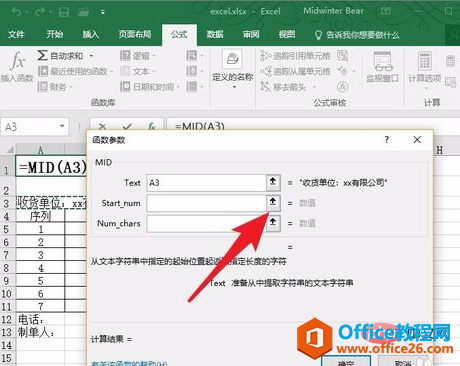This screenshot has width=460, height=366.
Task: Click the Text argument input field
Action: point(206,183)
